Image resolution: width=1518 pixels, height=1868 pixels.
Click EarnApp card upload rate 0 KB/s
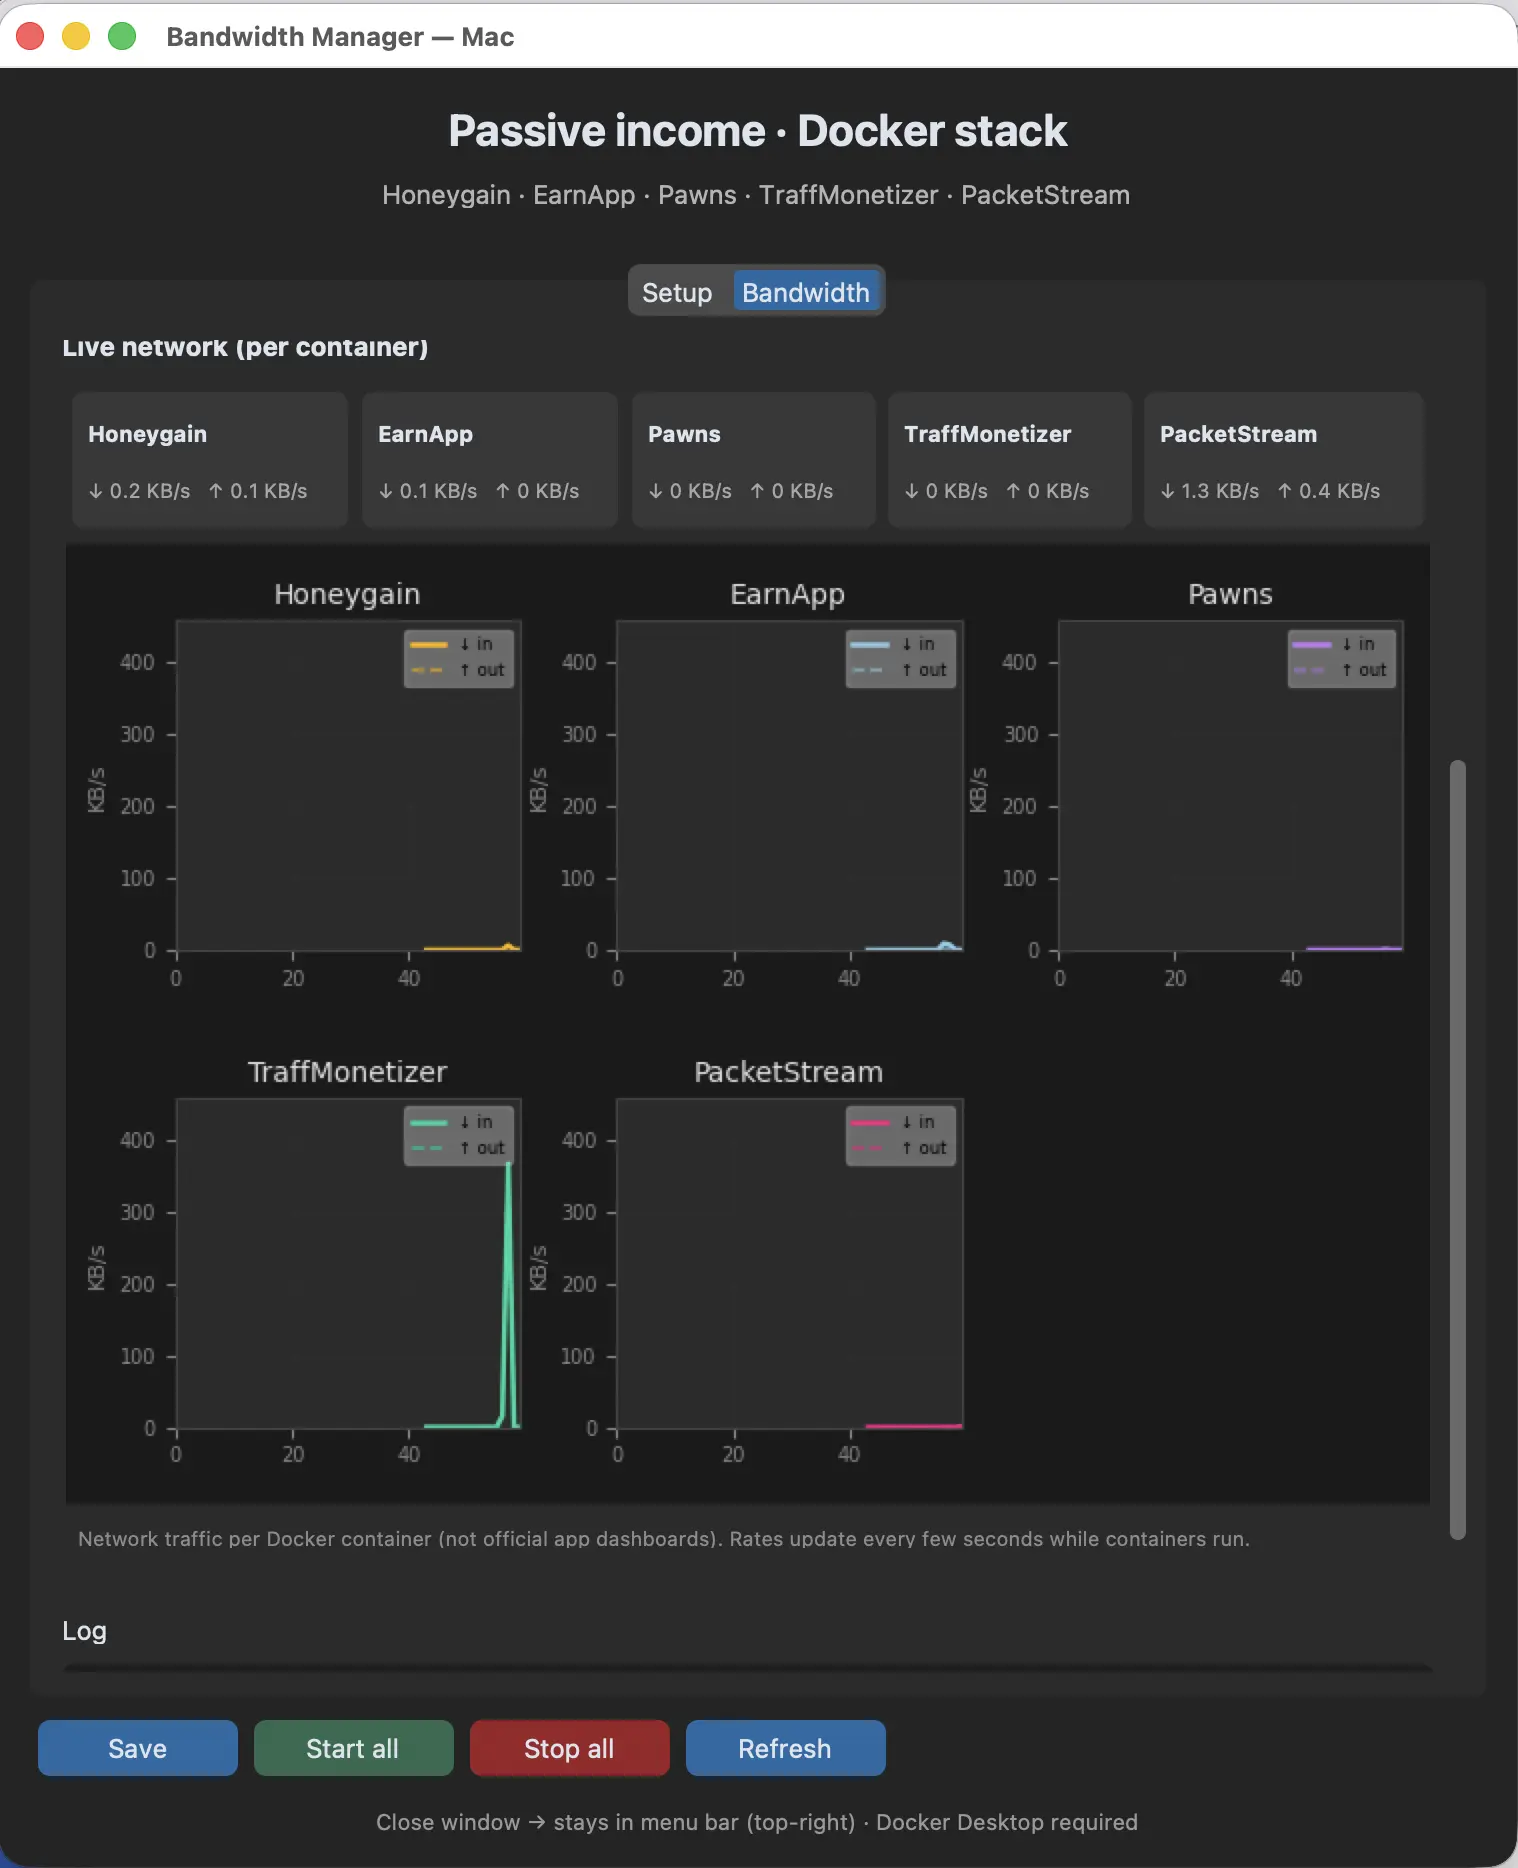pyautogui.click(x=538, y=491)
